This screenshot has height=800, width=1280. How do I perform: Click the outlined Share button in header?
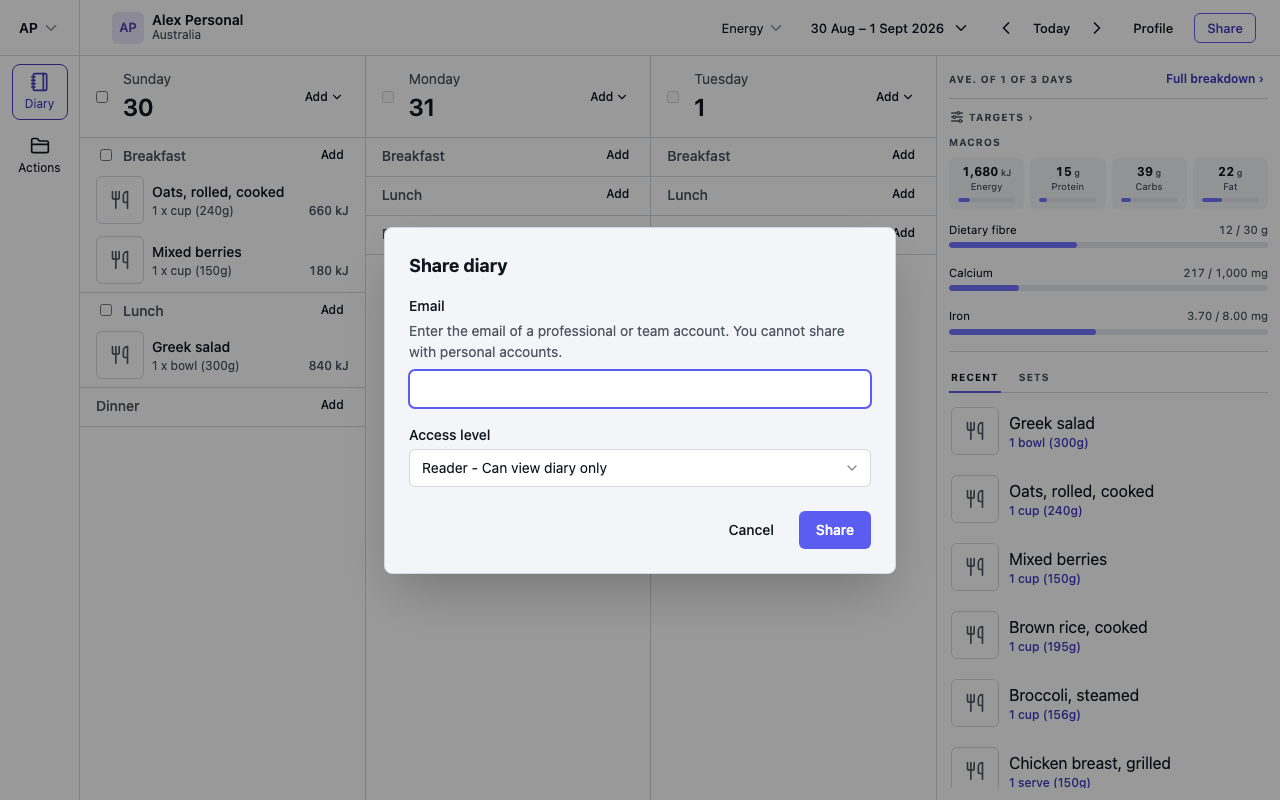(1224, 28)
